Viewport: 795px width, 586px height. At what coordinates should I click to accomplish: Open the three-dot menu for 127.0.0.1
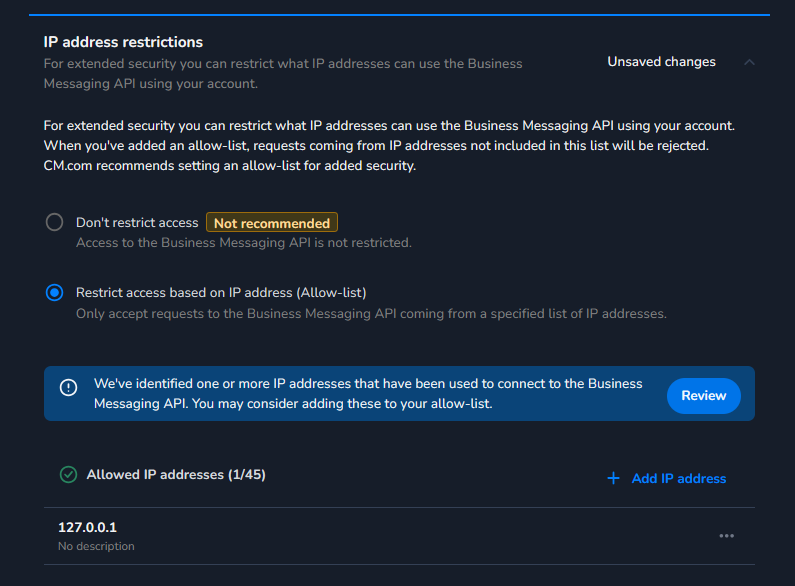(727, 536)
